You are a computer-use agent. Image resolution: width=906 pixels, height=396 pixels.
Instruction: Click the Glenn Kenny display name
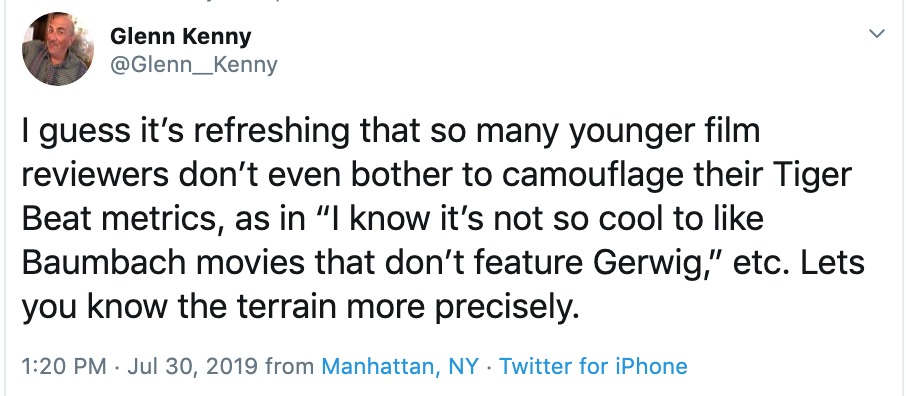(180, 37)
